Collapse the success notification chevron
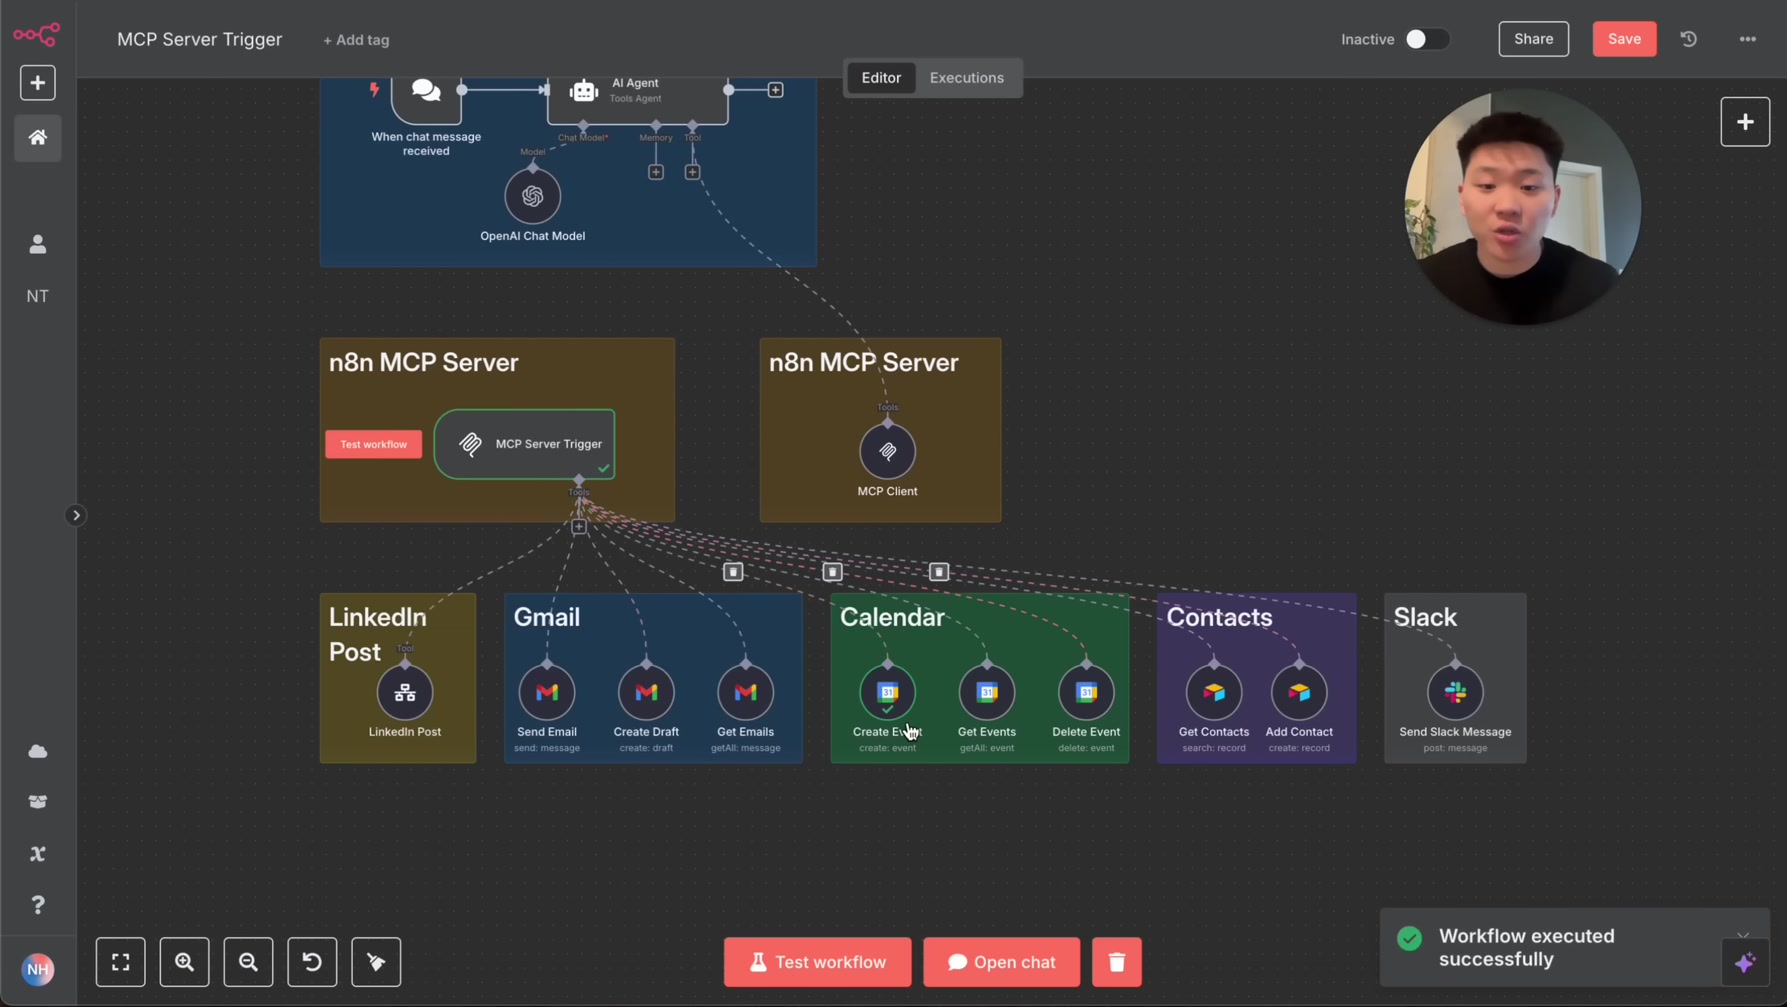The height and width of the screenshot is (1007, 1787). point(1743,936)
